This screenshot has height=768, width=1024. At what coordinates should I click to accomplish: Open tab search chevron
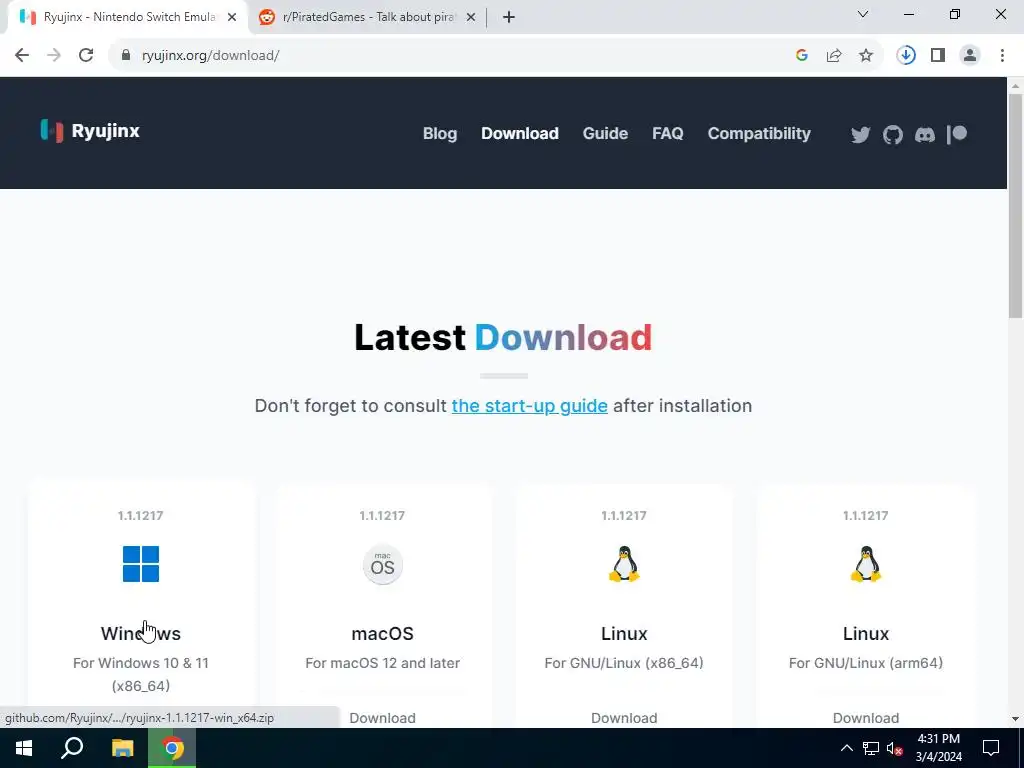863,14
